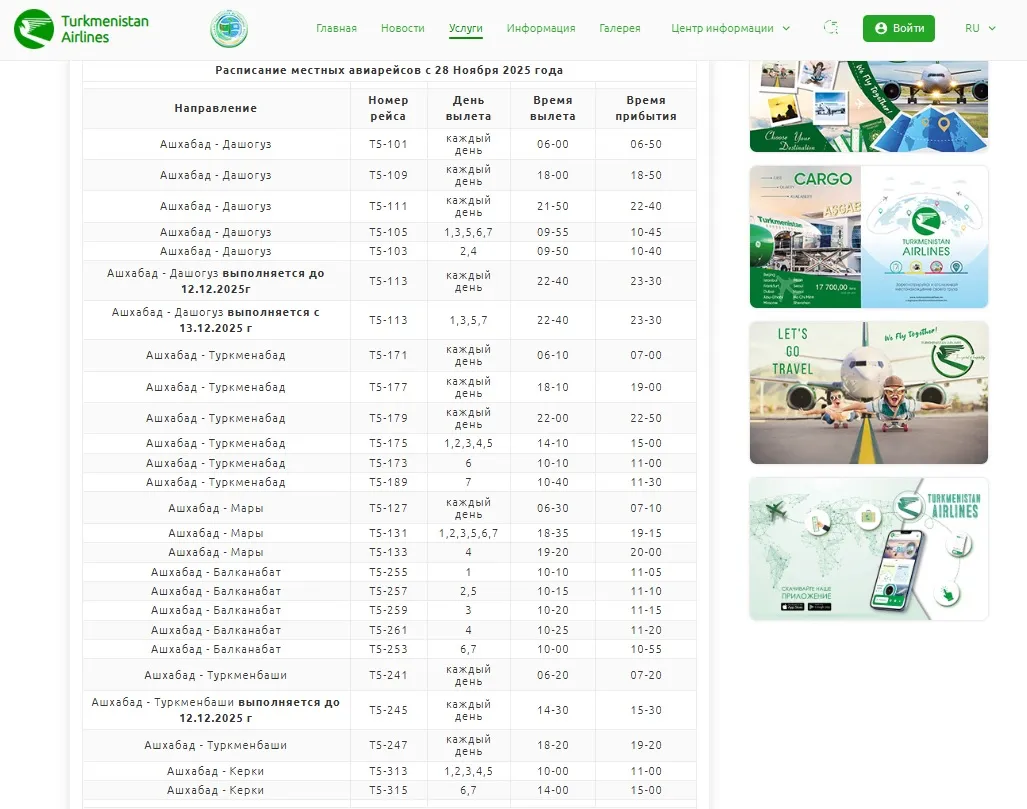Click flight number T5-101 in the table
Image resolution: width=1027 pixels, height=809 pixels.
tap(388, 144)
